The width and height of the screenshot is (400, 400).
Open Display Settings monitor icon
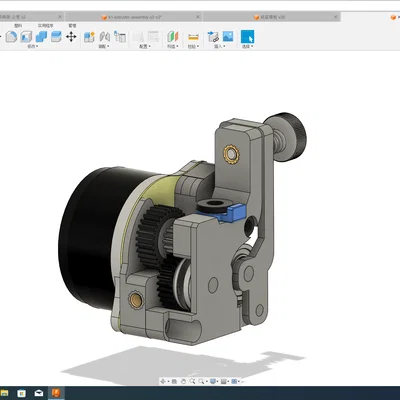point(213,381)
